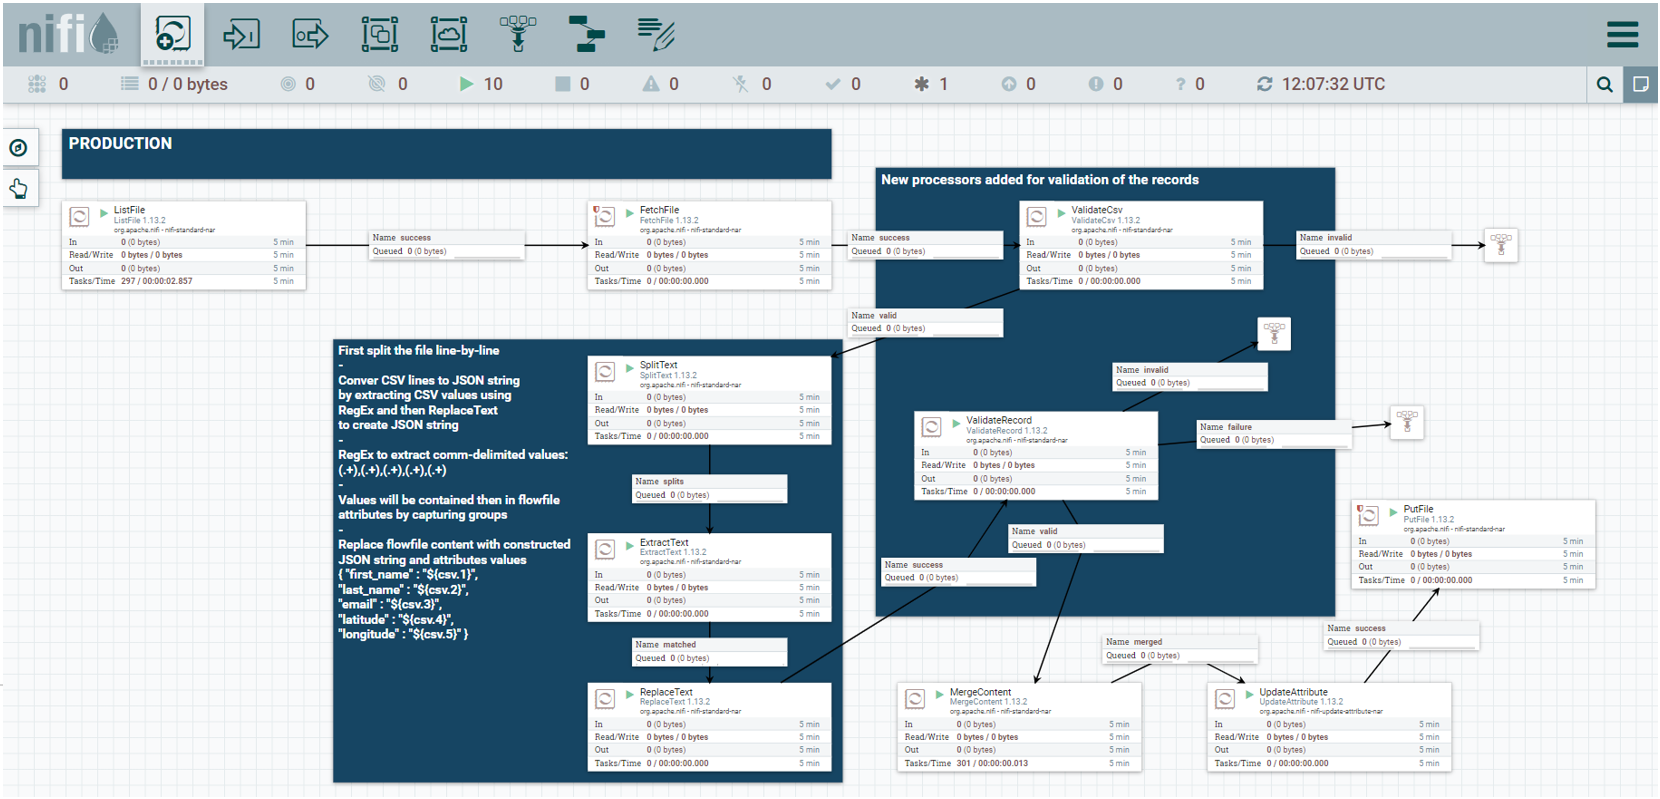Click the funnel above ValidateRecord invalid connection
The height and width of the screenshot is (799, 1660).
coord(1273,333)
